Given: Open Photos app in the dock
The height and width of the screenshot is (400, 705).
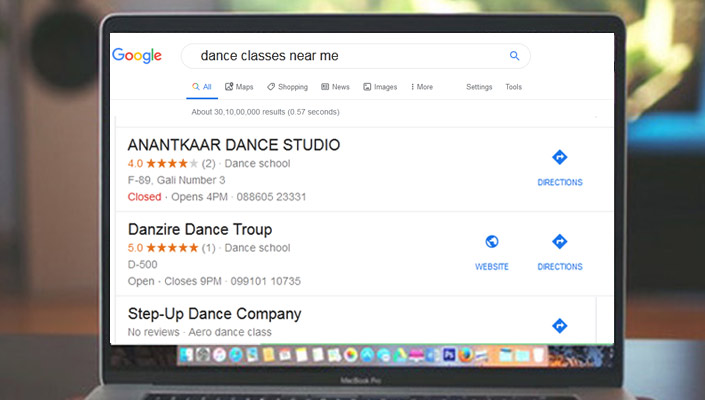Looking at the screenshot, I should click(x=351, y=355).
